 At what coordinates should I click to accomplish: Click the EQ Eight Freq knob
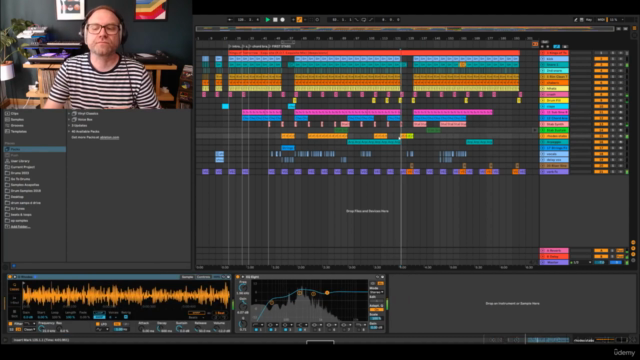tap(242, 288)
